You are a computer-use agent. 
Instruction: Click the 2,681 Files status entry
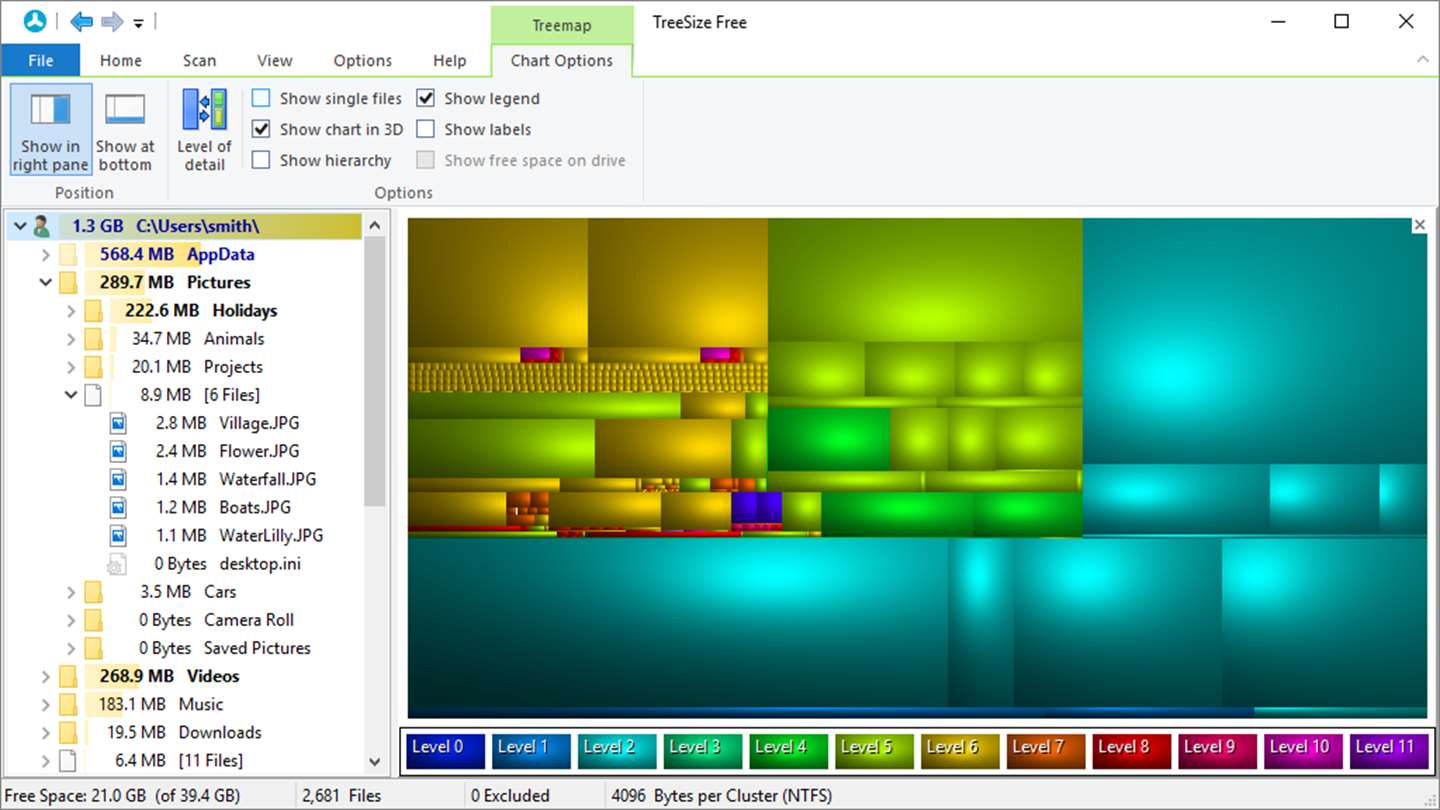pos(341,796)
